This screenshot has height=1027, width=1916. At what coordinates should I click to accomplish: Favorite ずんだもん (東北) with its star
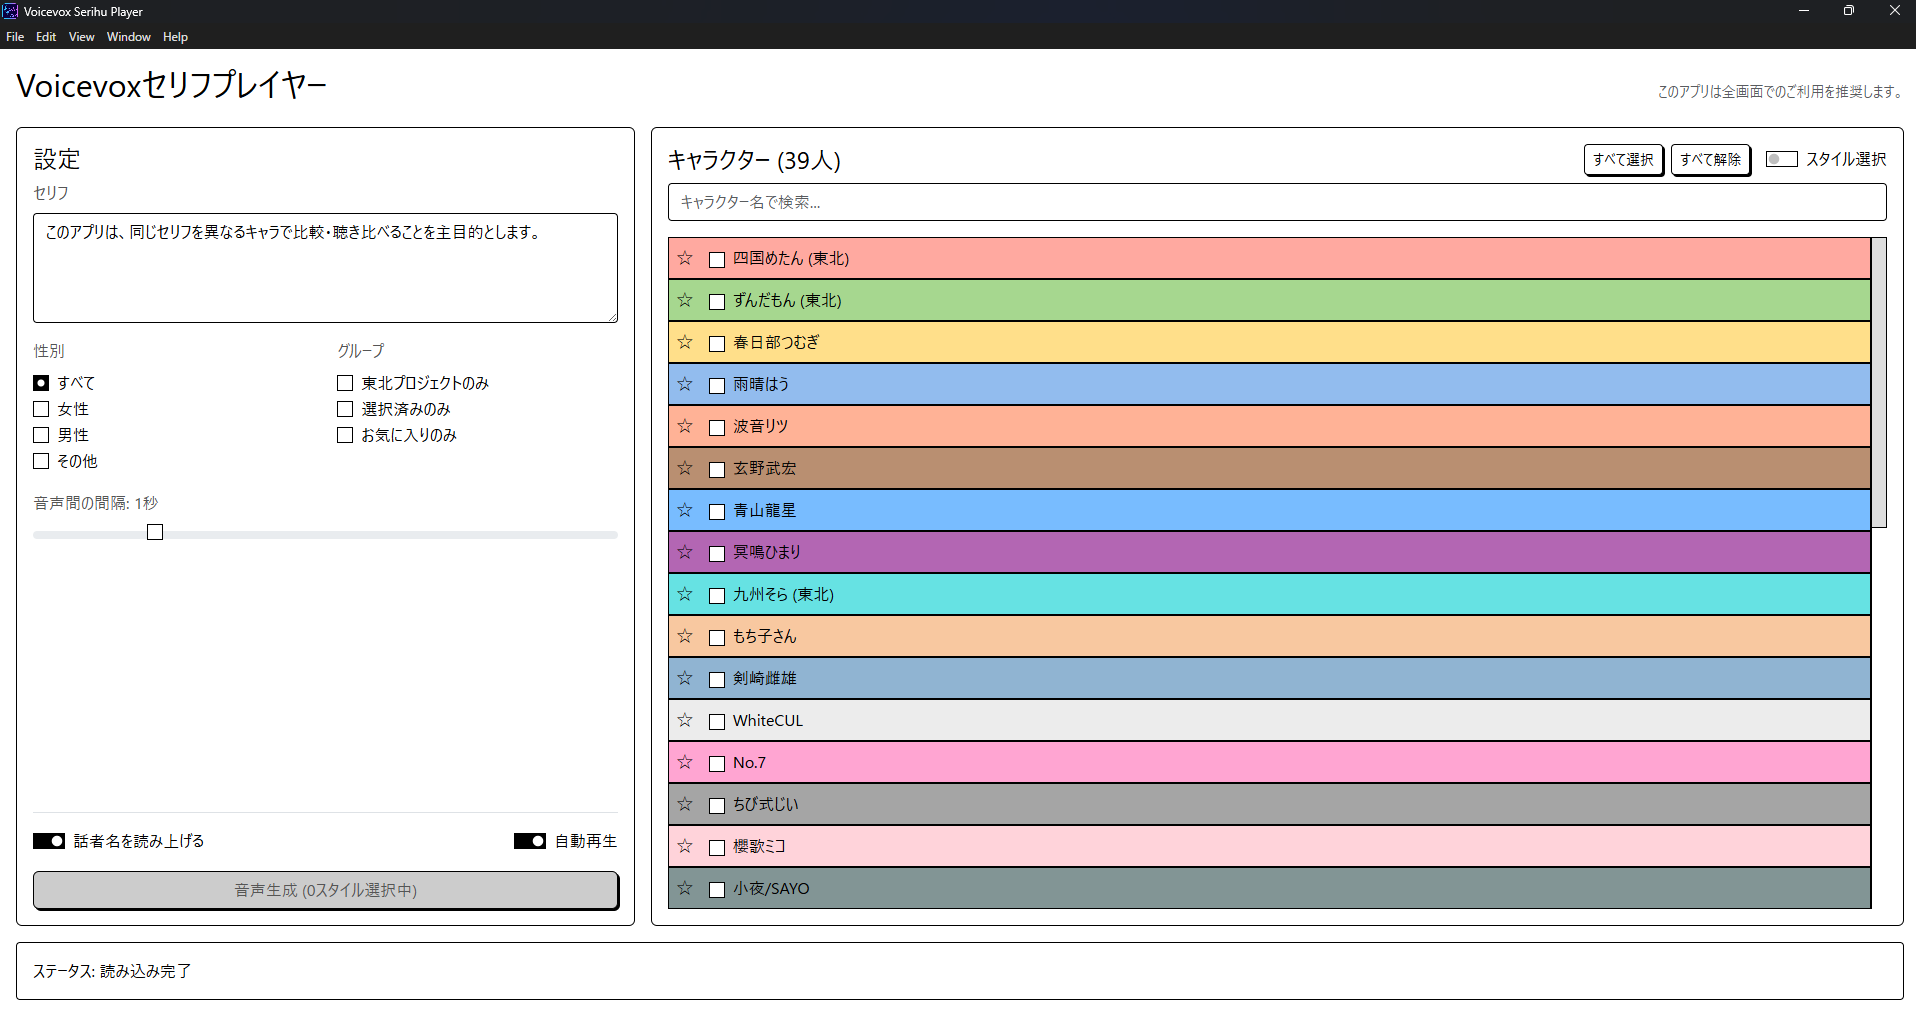pyautogui.click(x=685, y=300)
